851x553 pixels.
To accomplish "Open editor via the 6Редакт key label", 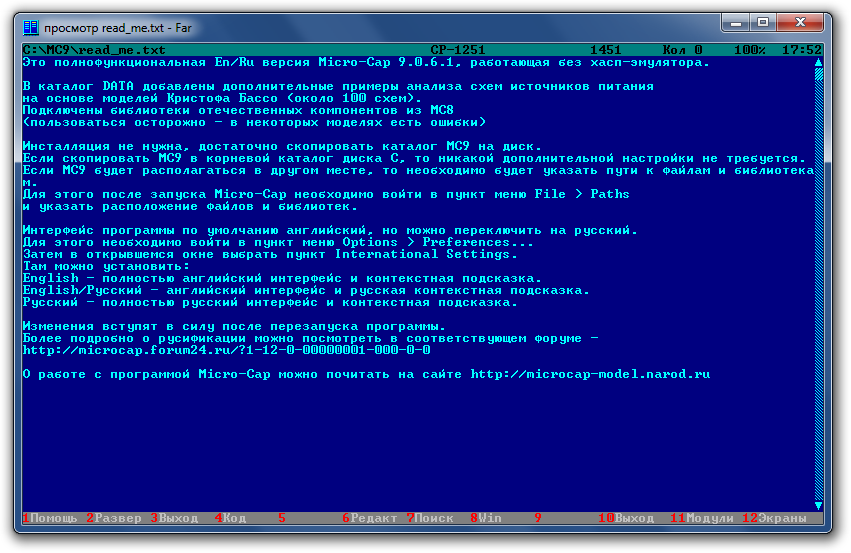I will click(370, 518).
